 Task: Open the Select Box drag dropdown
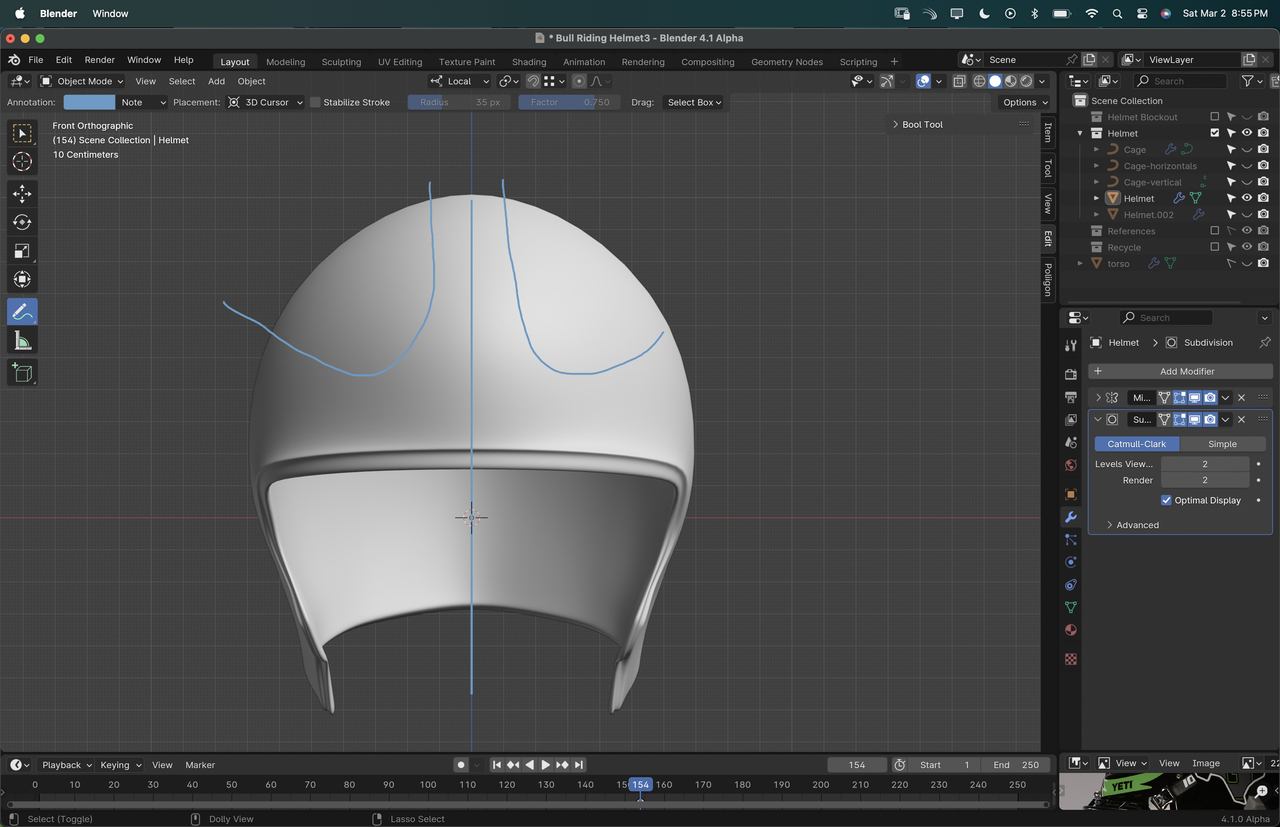[694, 102]
